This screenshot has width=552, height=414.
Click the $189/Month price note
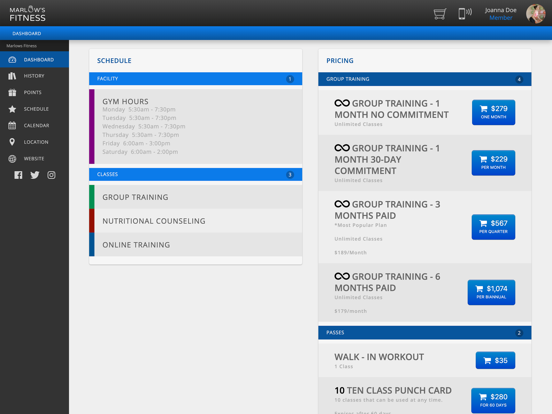pyautogui.click(x=350, y=252)
